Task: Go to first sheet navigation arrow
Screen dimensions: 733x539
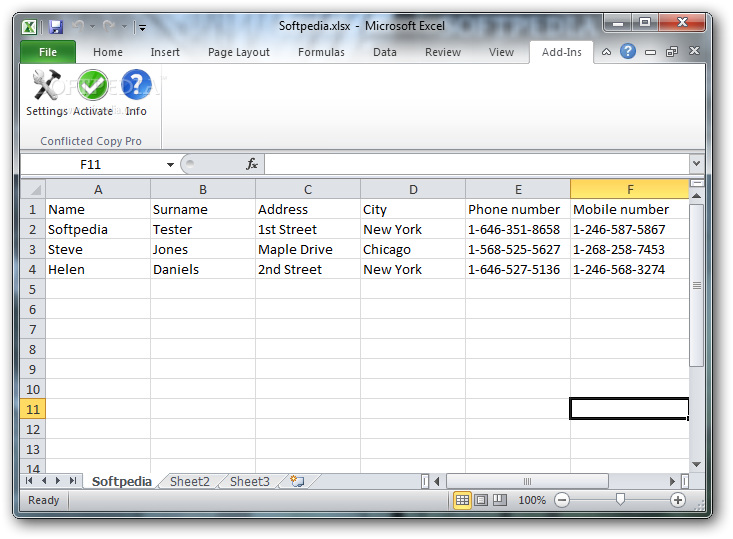Action: [x=29, y=481]
